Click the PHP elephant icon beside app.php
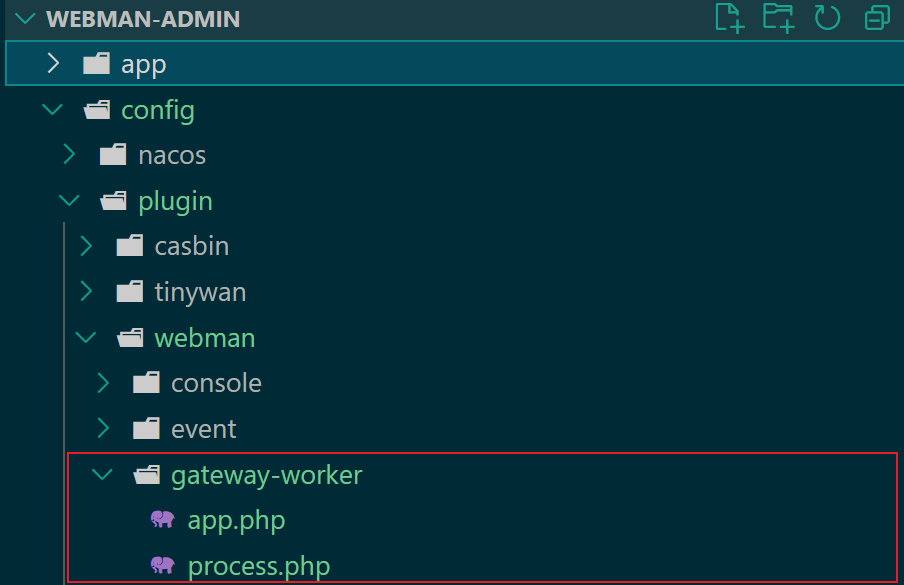This screenshot has height=585, width=904. pyautogui.click(x=163, y=519)
